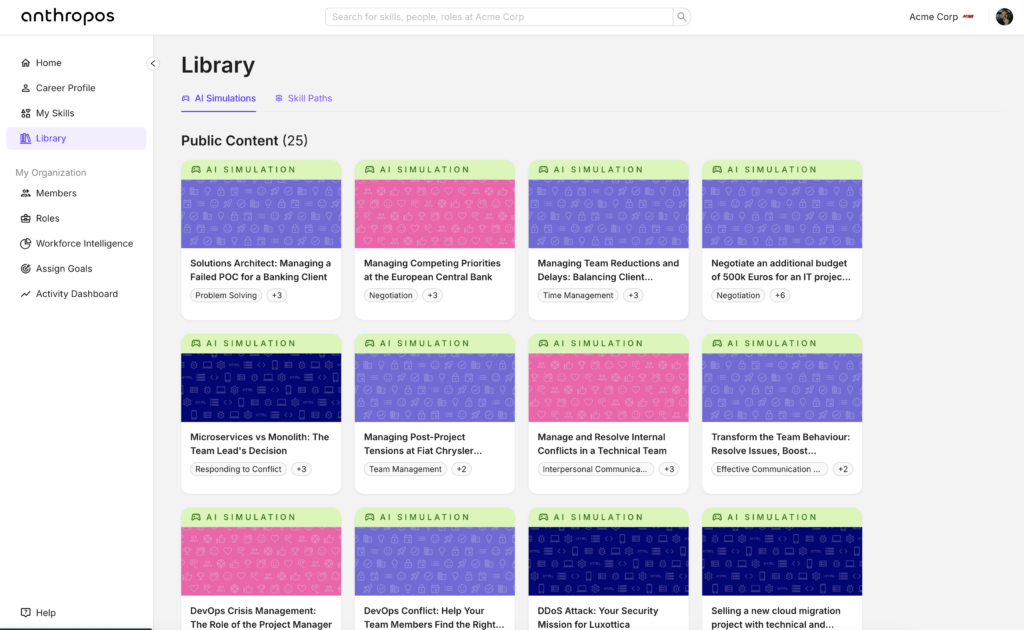Open Career Profile from the sidebar
Image resolution: width=1024 pixels, height=630 pixels.
tap(65, 88)
